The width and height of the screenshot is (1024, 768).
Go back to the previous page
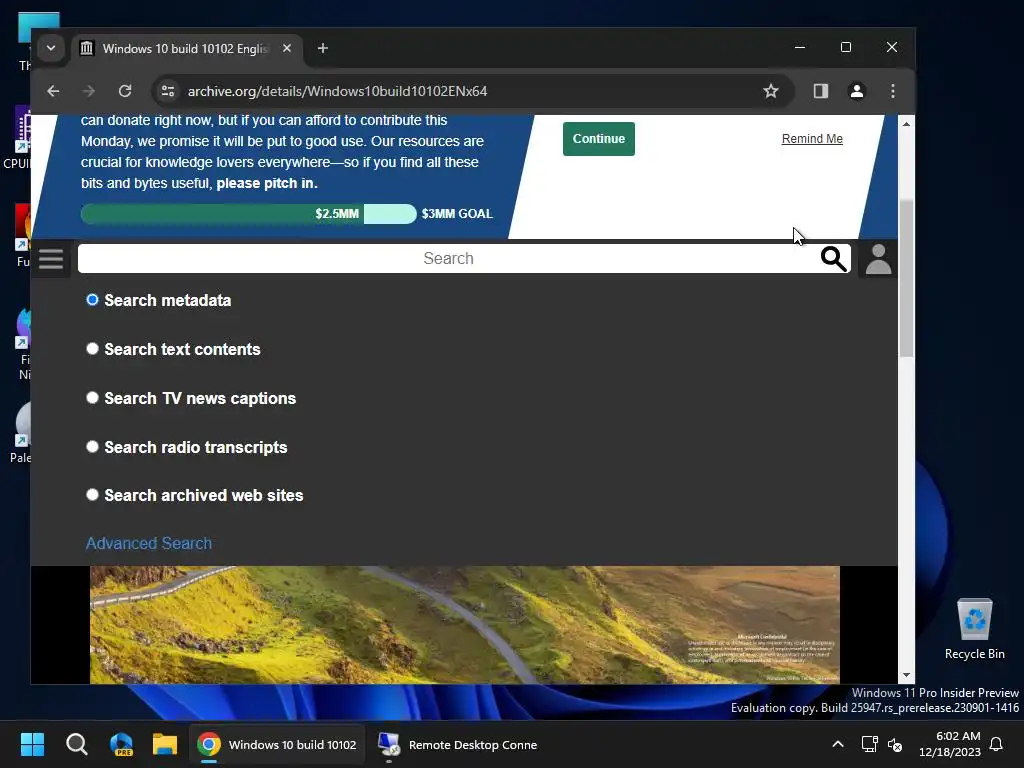click(x=54, y=91)
